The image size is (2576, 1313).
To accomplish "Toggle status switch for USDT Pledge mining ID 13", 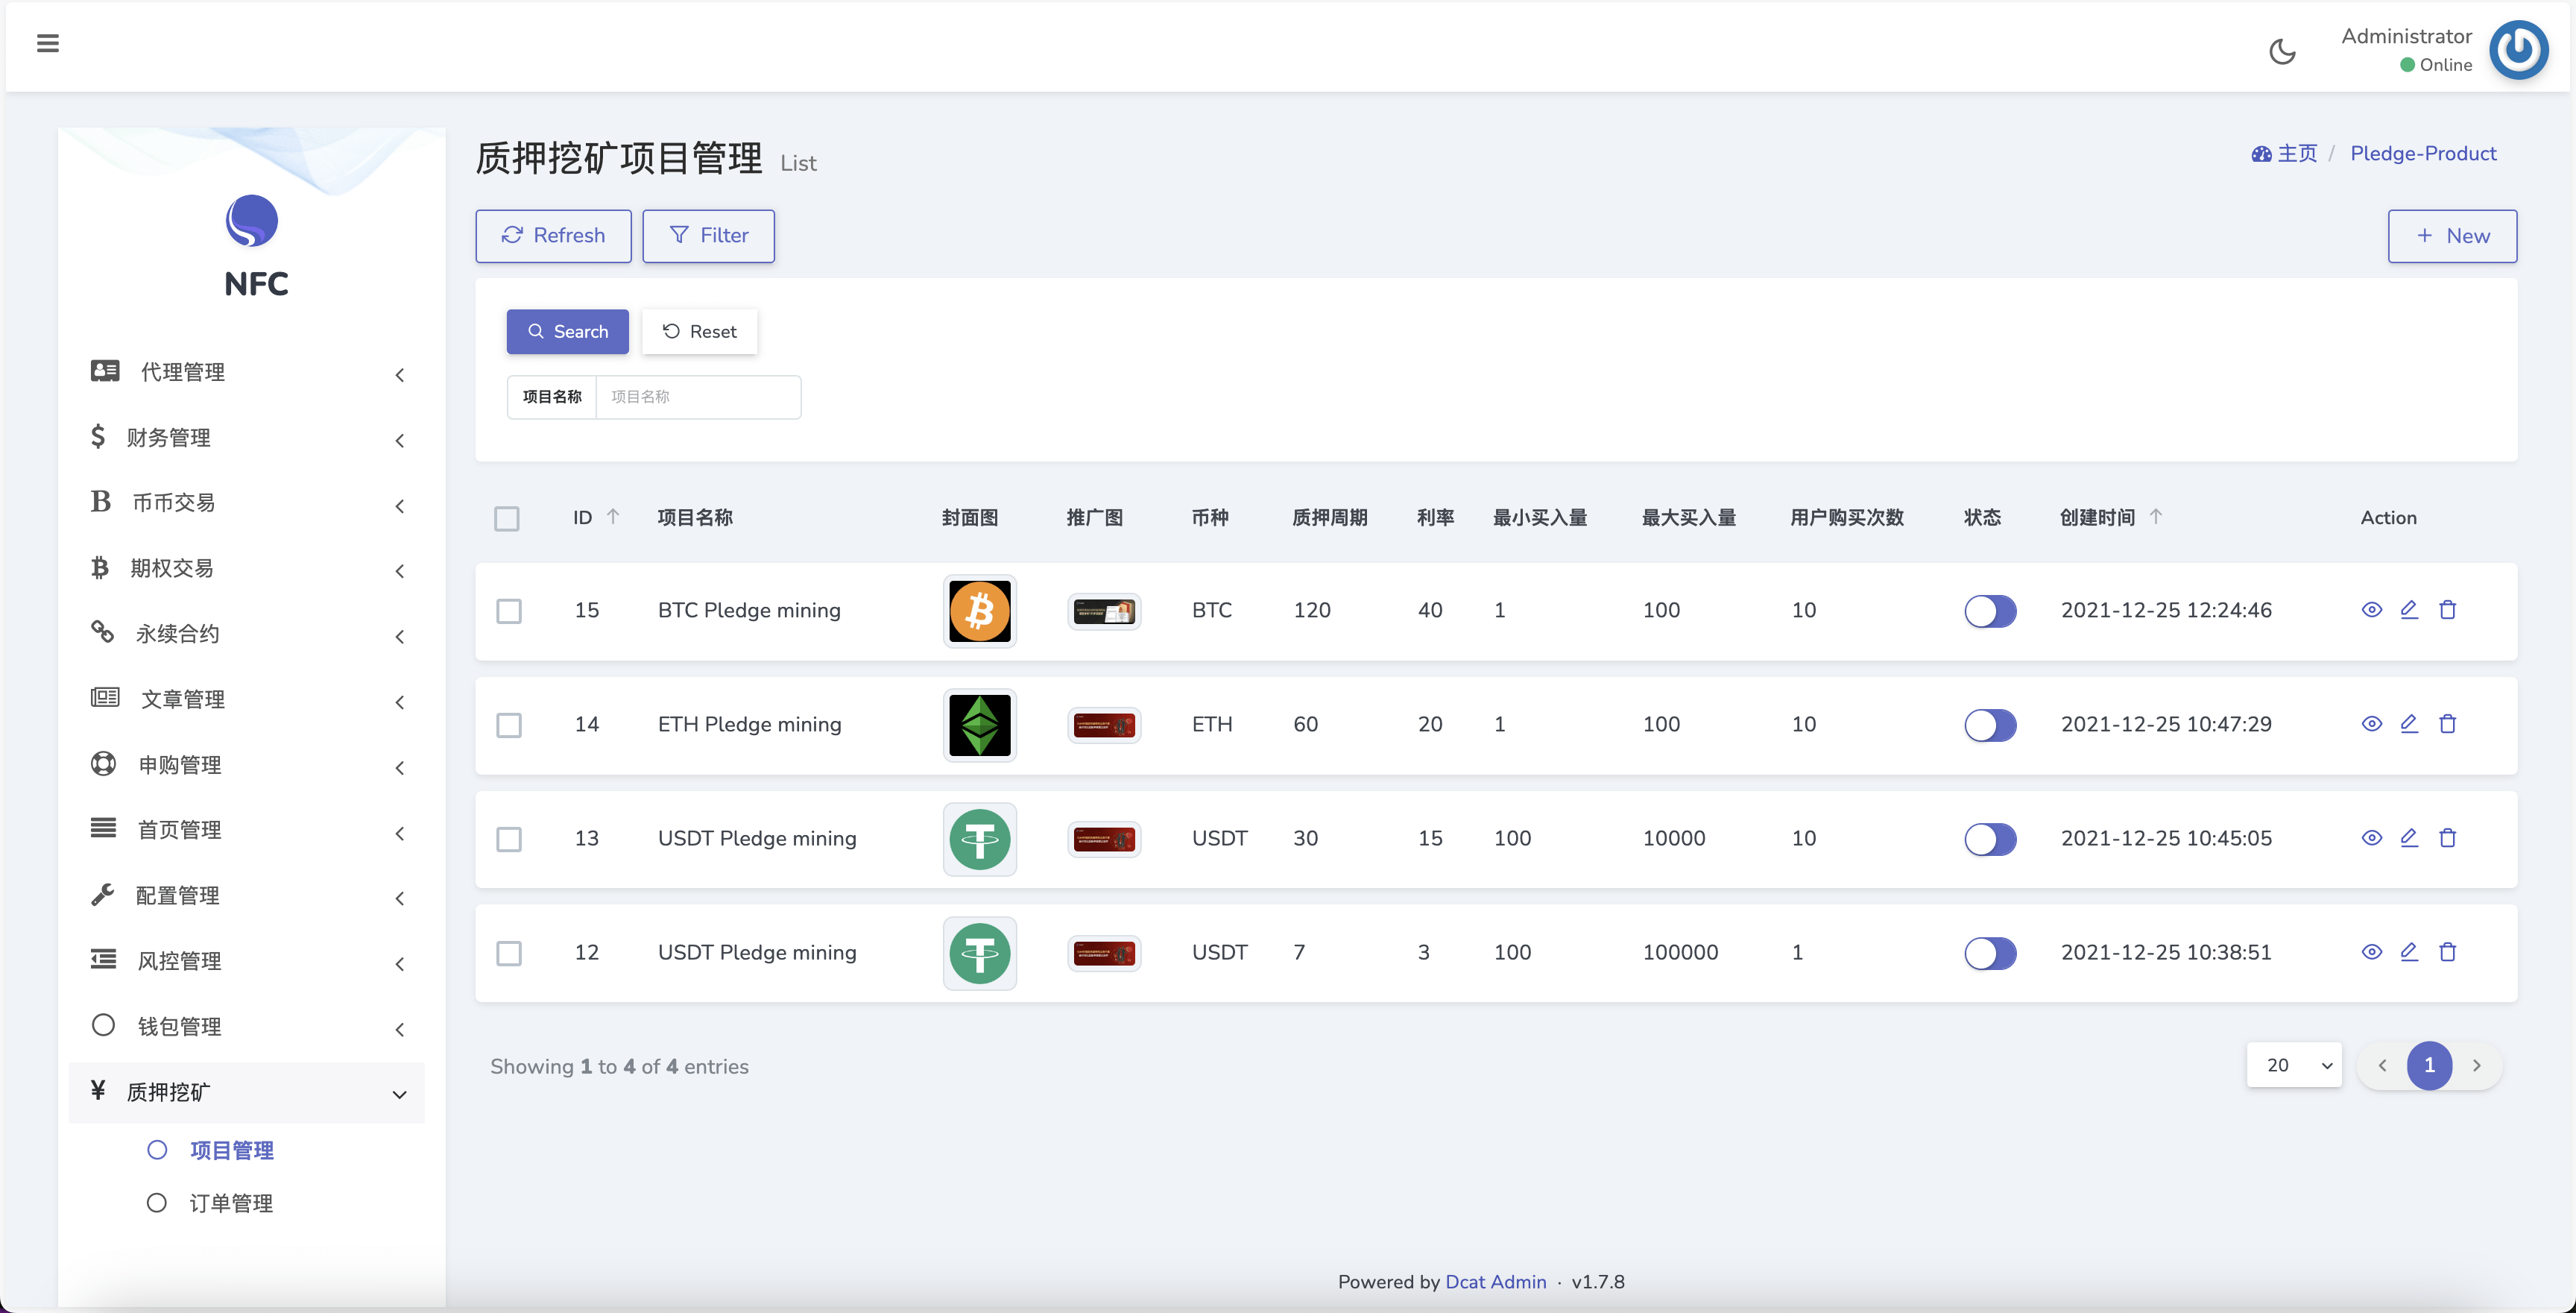I will click(x=1992, y=837).
